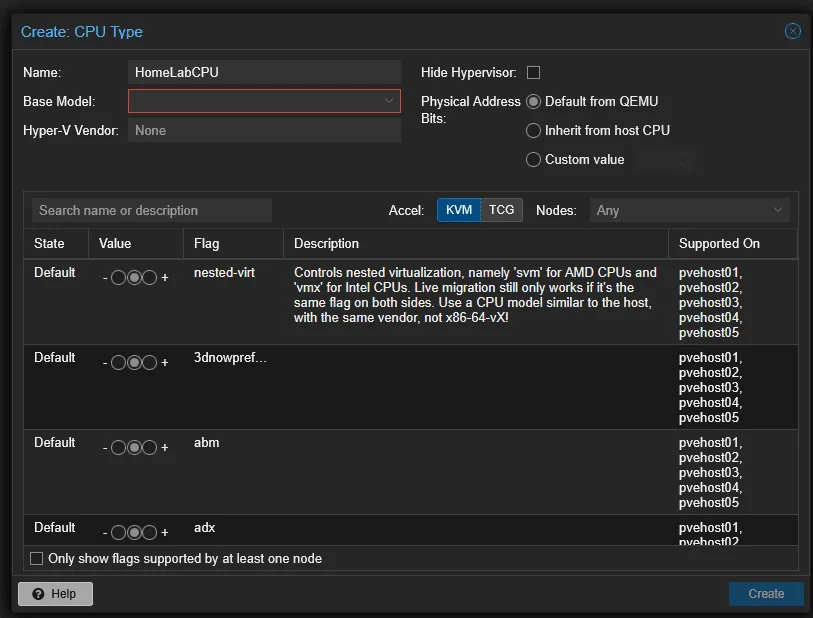813x618 pixels.
Task: Select Inherit from host CPU option
Action: [x=533, y=130]
